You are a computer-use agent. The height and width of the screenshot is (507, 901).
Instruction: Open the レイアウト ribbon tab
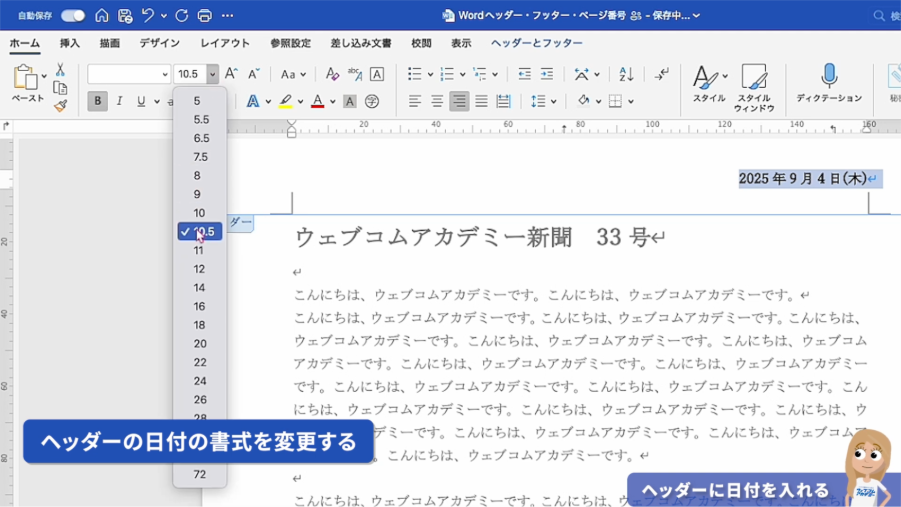coord(225,44)
